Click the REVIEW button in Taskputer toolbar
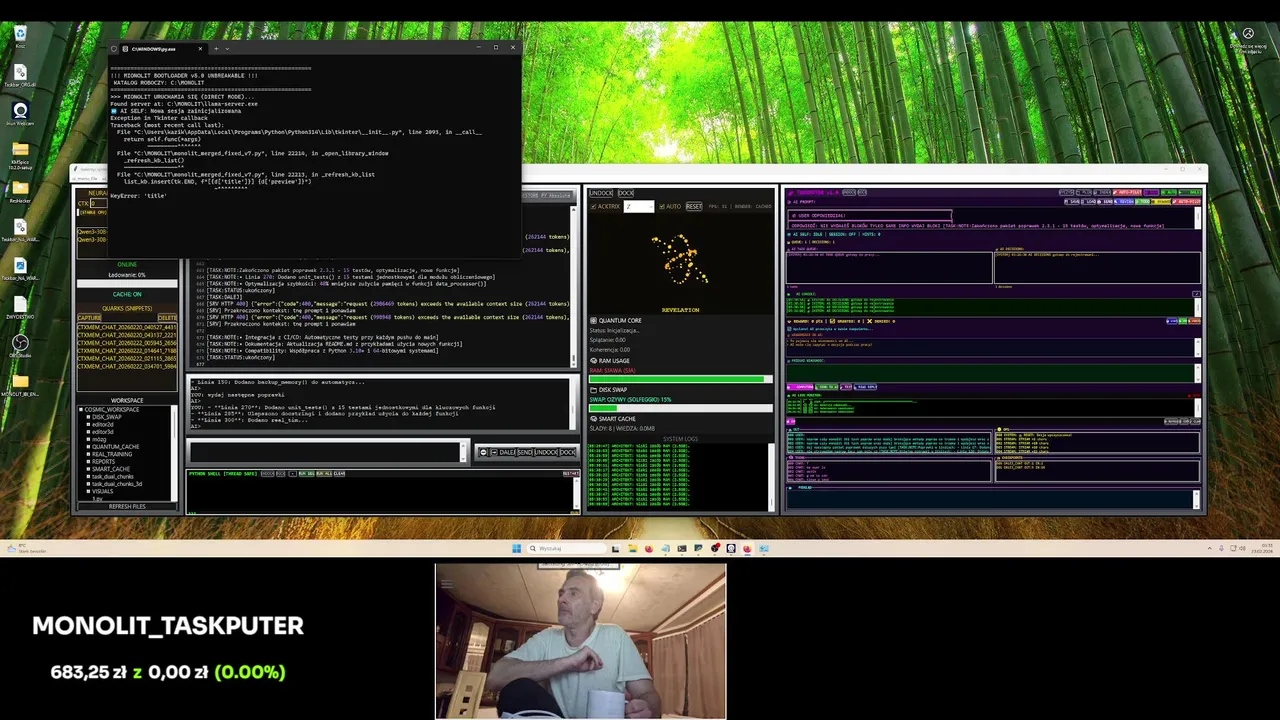The image size is (1280, 720). click(1124, 201)
